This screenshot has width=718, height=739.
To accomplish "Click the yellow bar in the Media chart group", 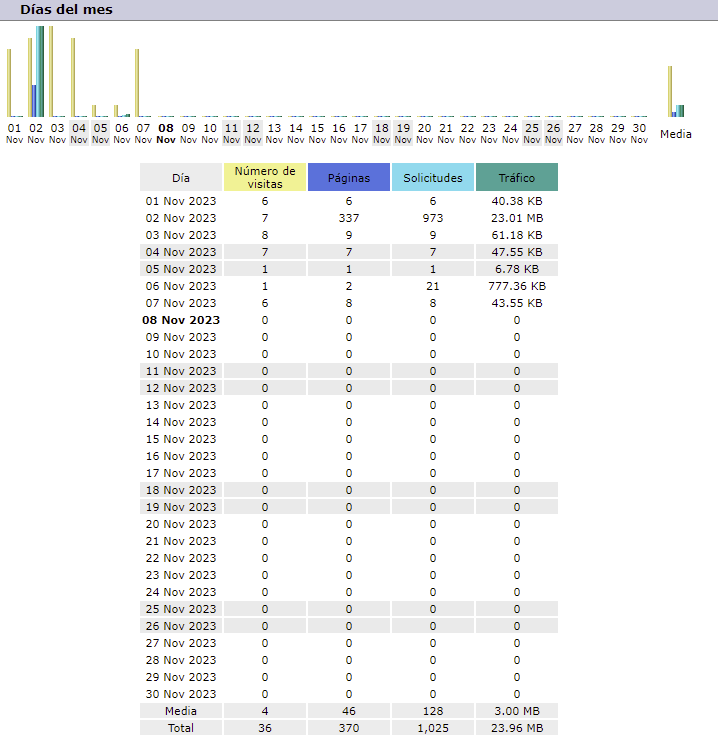I will [670, 91].
